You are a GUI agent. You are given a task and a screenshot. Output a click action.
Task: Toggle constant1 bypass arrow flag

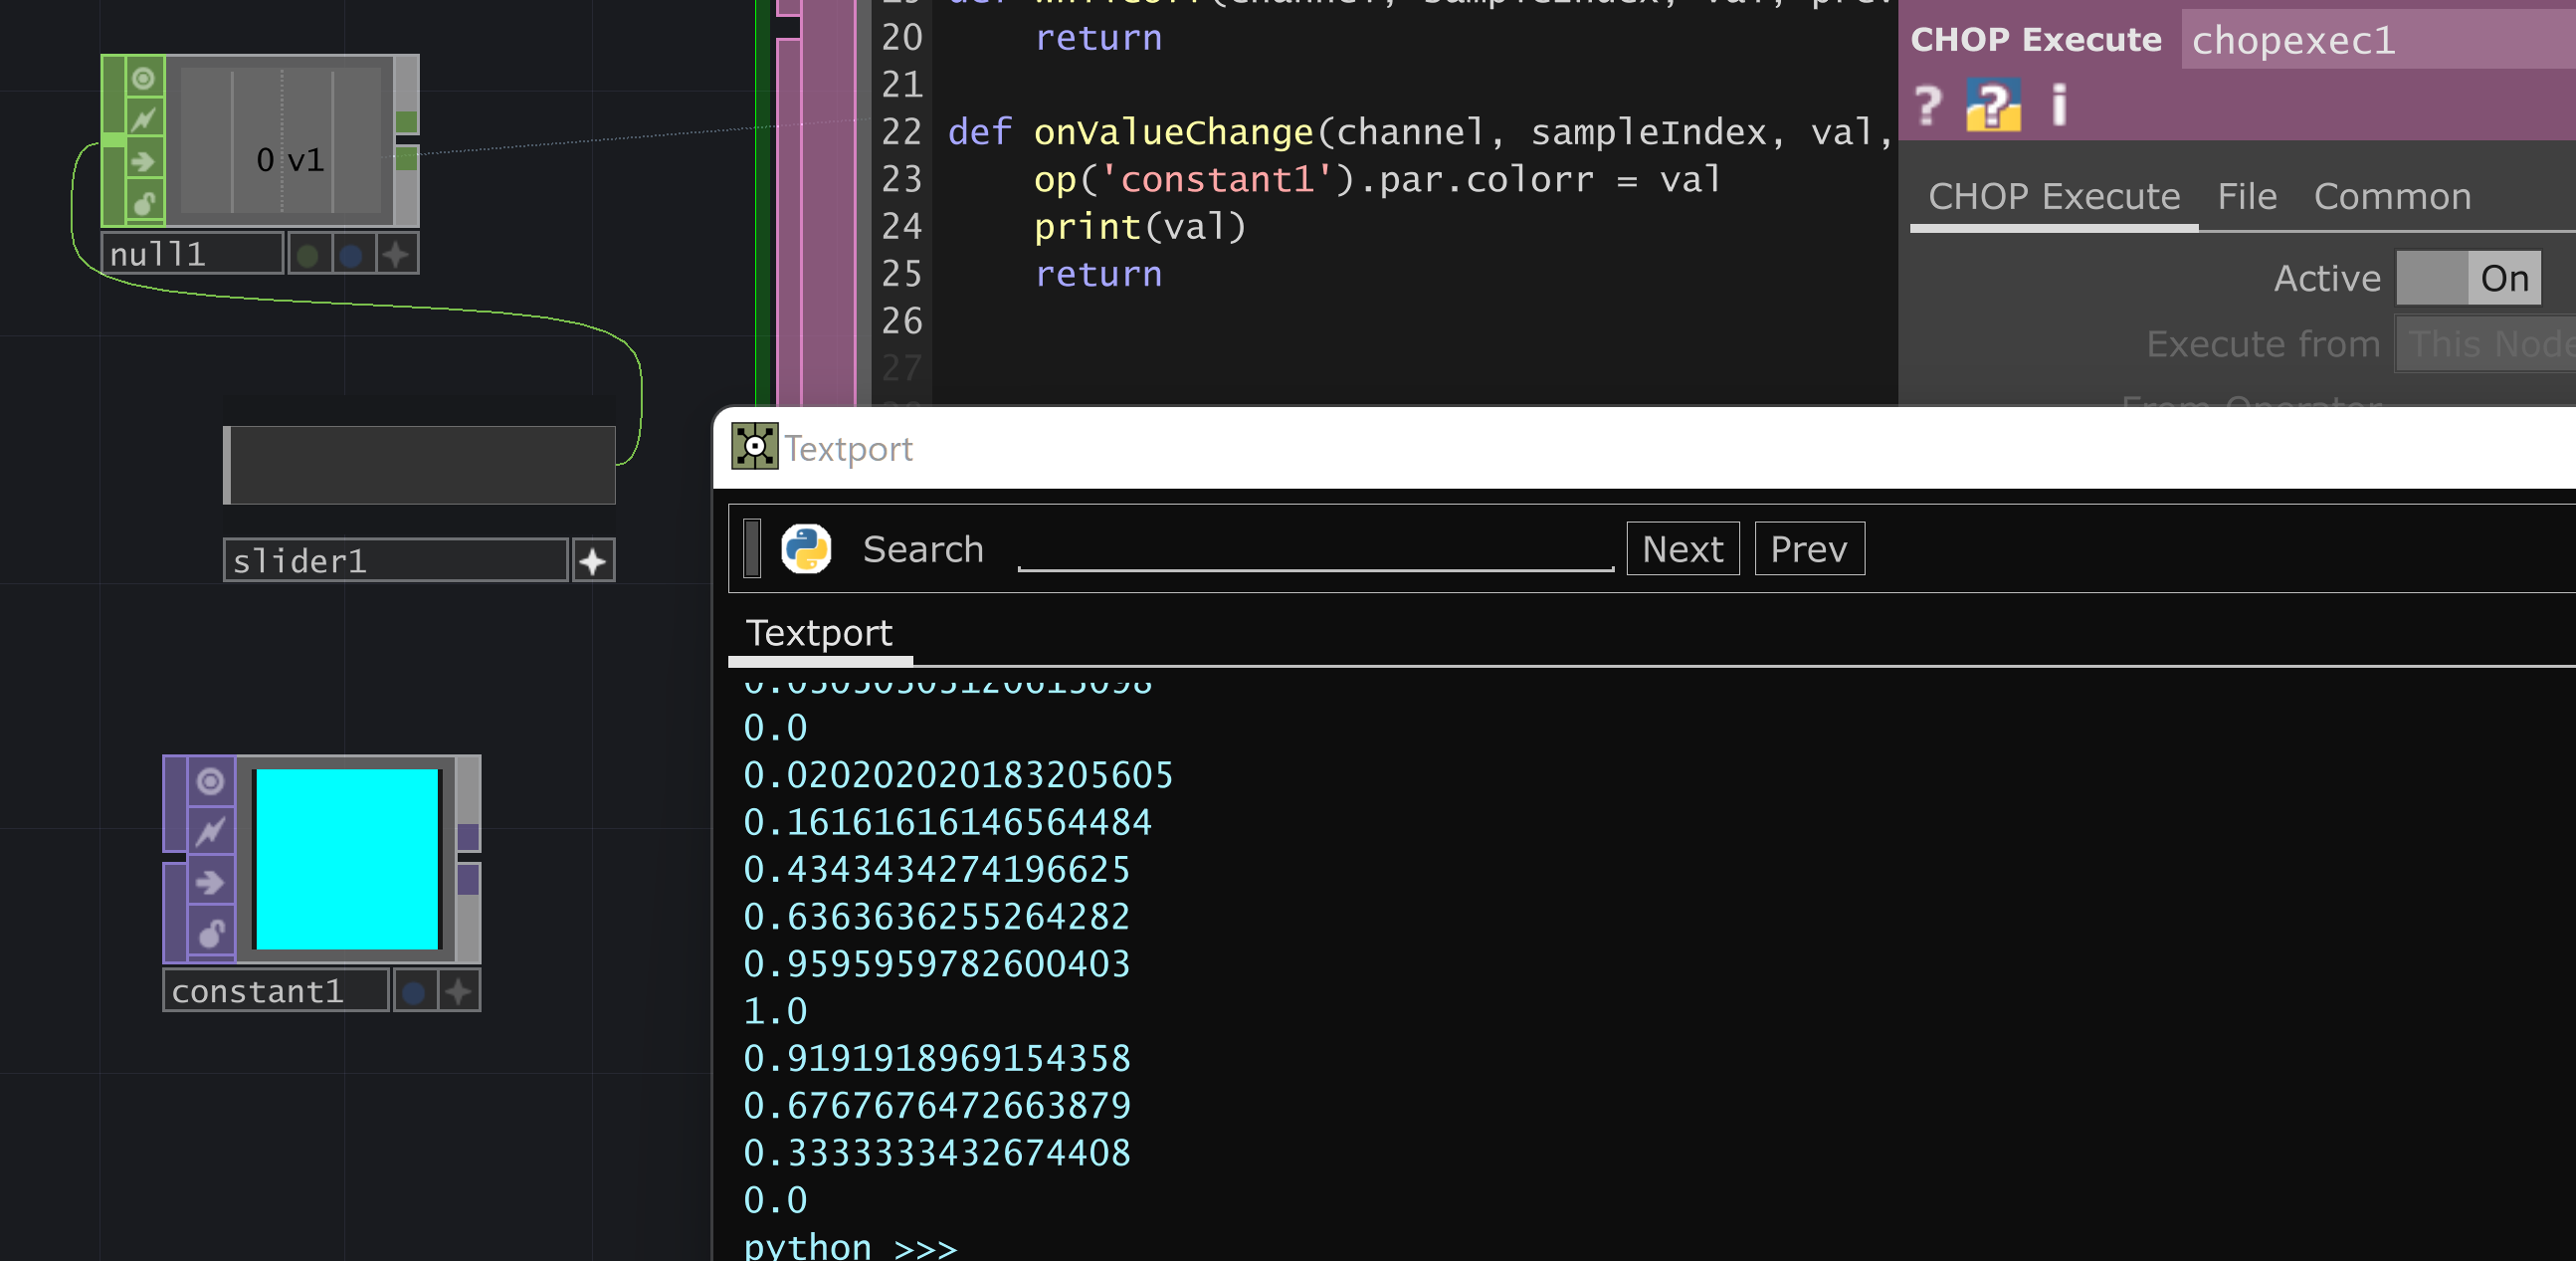(210, 882)
